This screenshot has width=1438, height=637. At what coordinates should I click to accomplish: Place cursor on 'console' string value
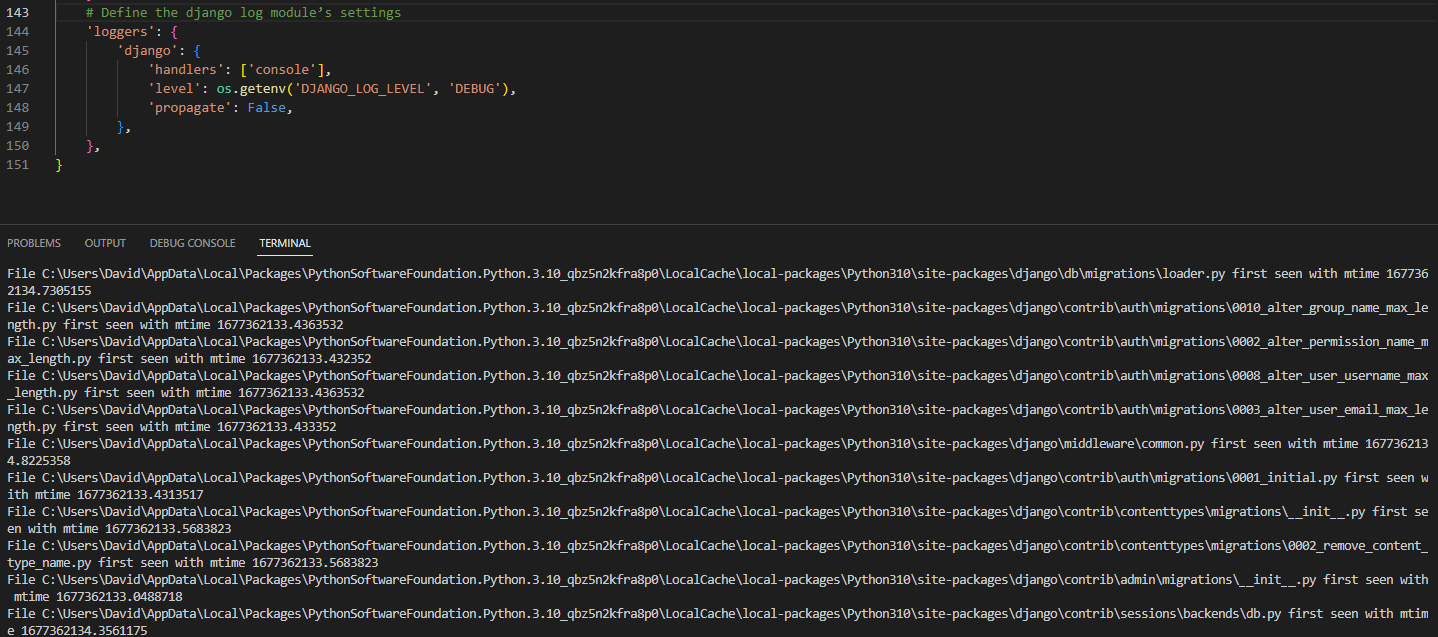[285, 70]
